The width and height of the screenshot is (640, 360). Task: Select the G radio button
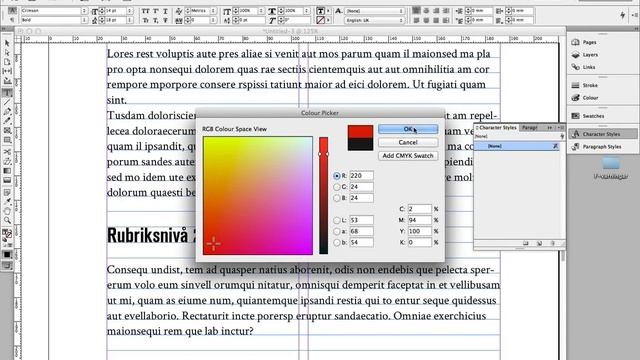click(x=337, y=187)
